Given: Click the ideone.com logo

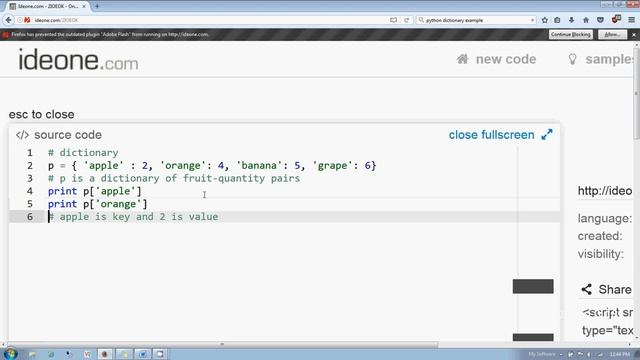Looking at the screenshot, I should point(78,60).
